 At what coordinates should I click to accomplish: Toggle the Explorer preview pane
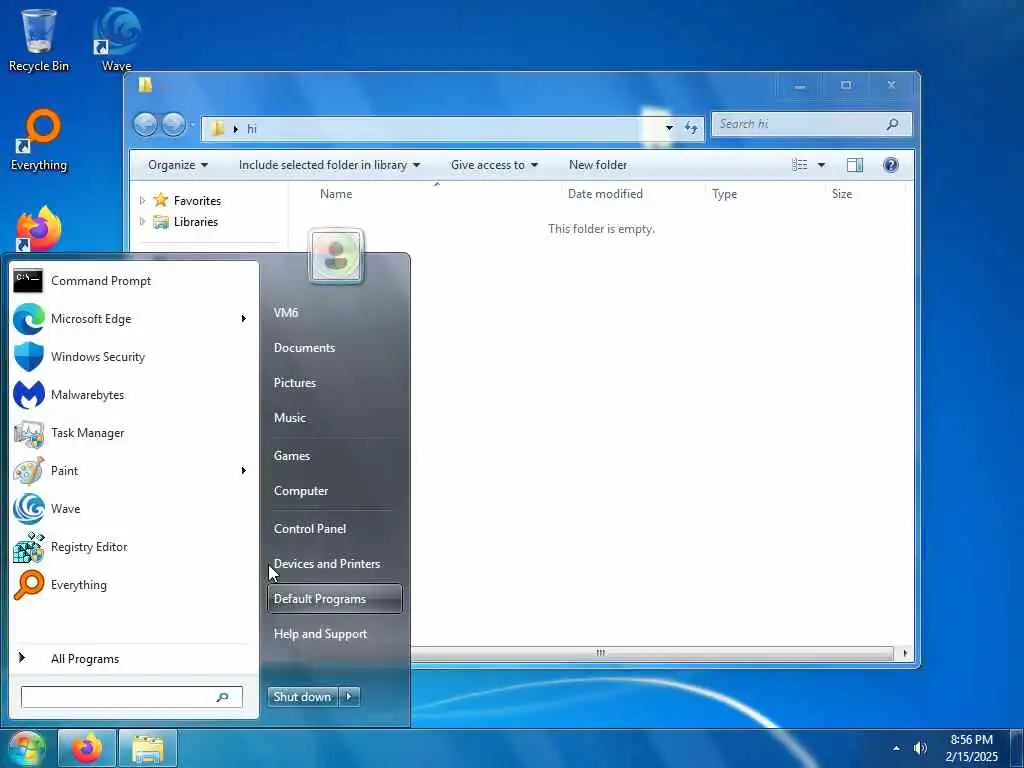tap(855, 165)
